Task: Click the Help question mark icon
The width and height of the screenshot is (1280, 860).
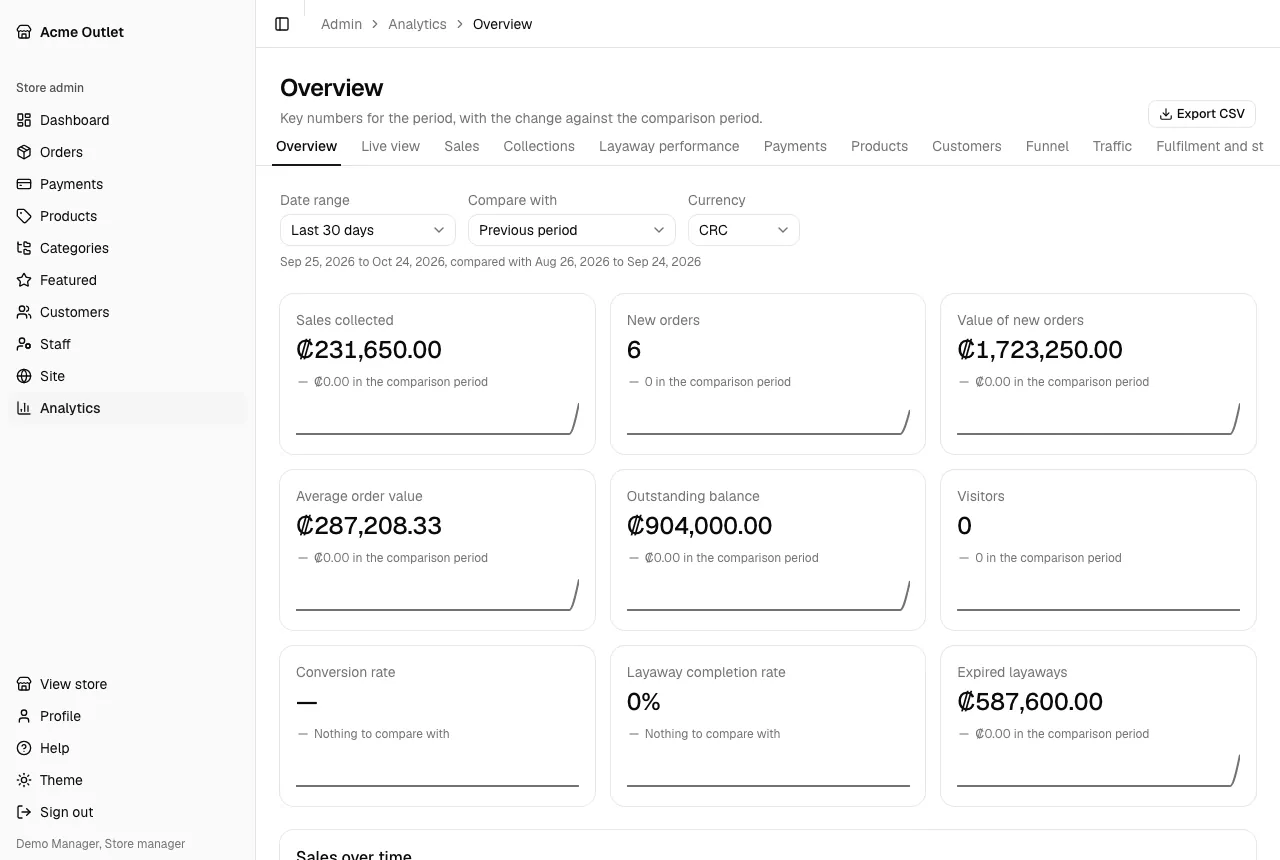Action: point(24,748)
